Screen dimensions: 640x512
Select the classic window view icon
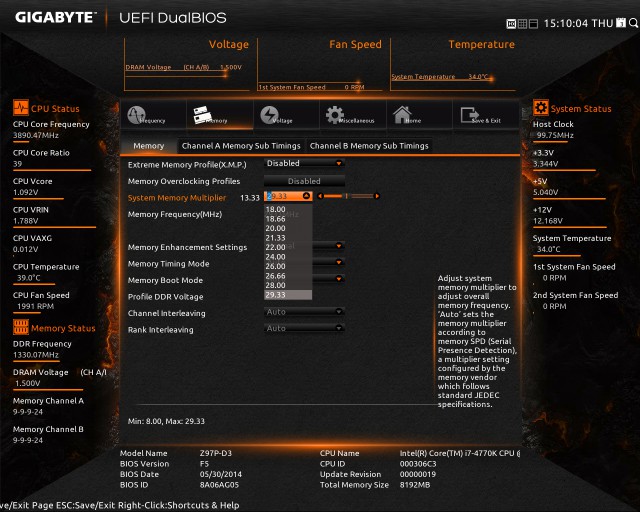coord(533,24)
